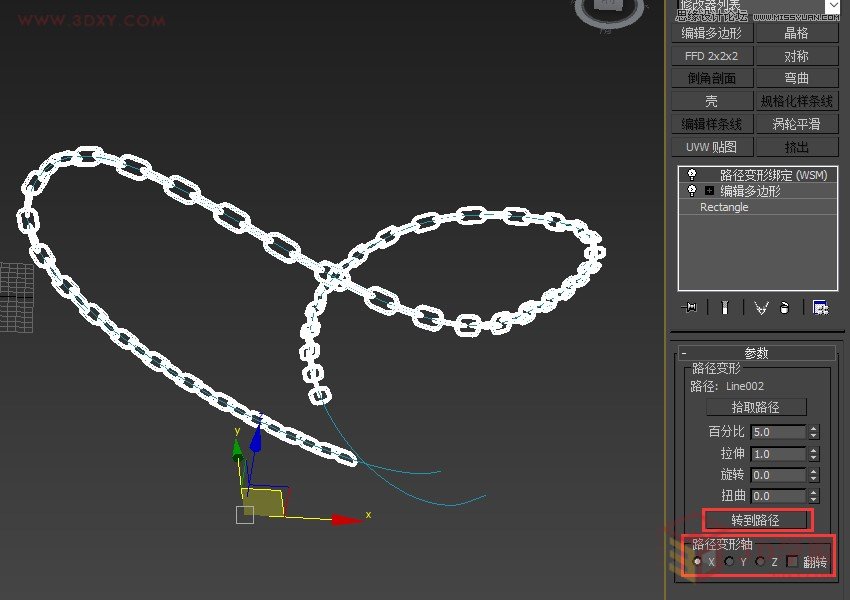
Task: Click Make Unique icon under modifier stack
Action: click(761, 308)
